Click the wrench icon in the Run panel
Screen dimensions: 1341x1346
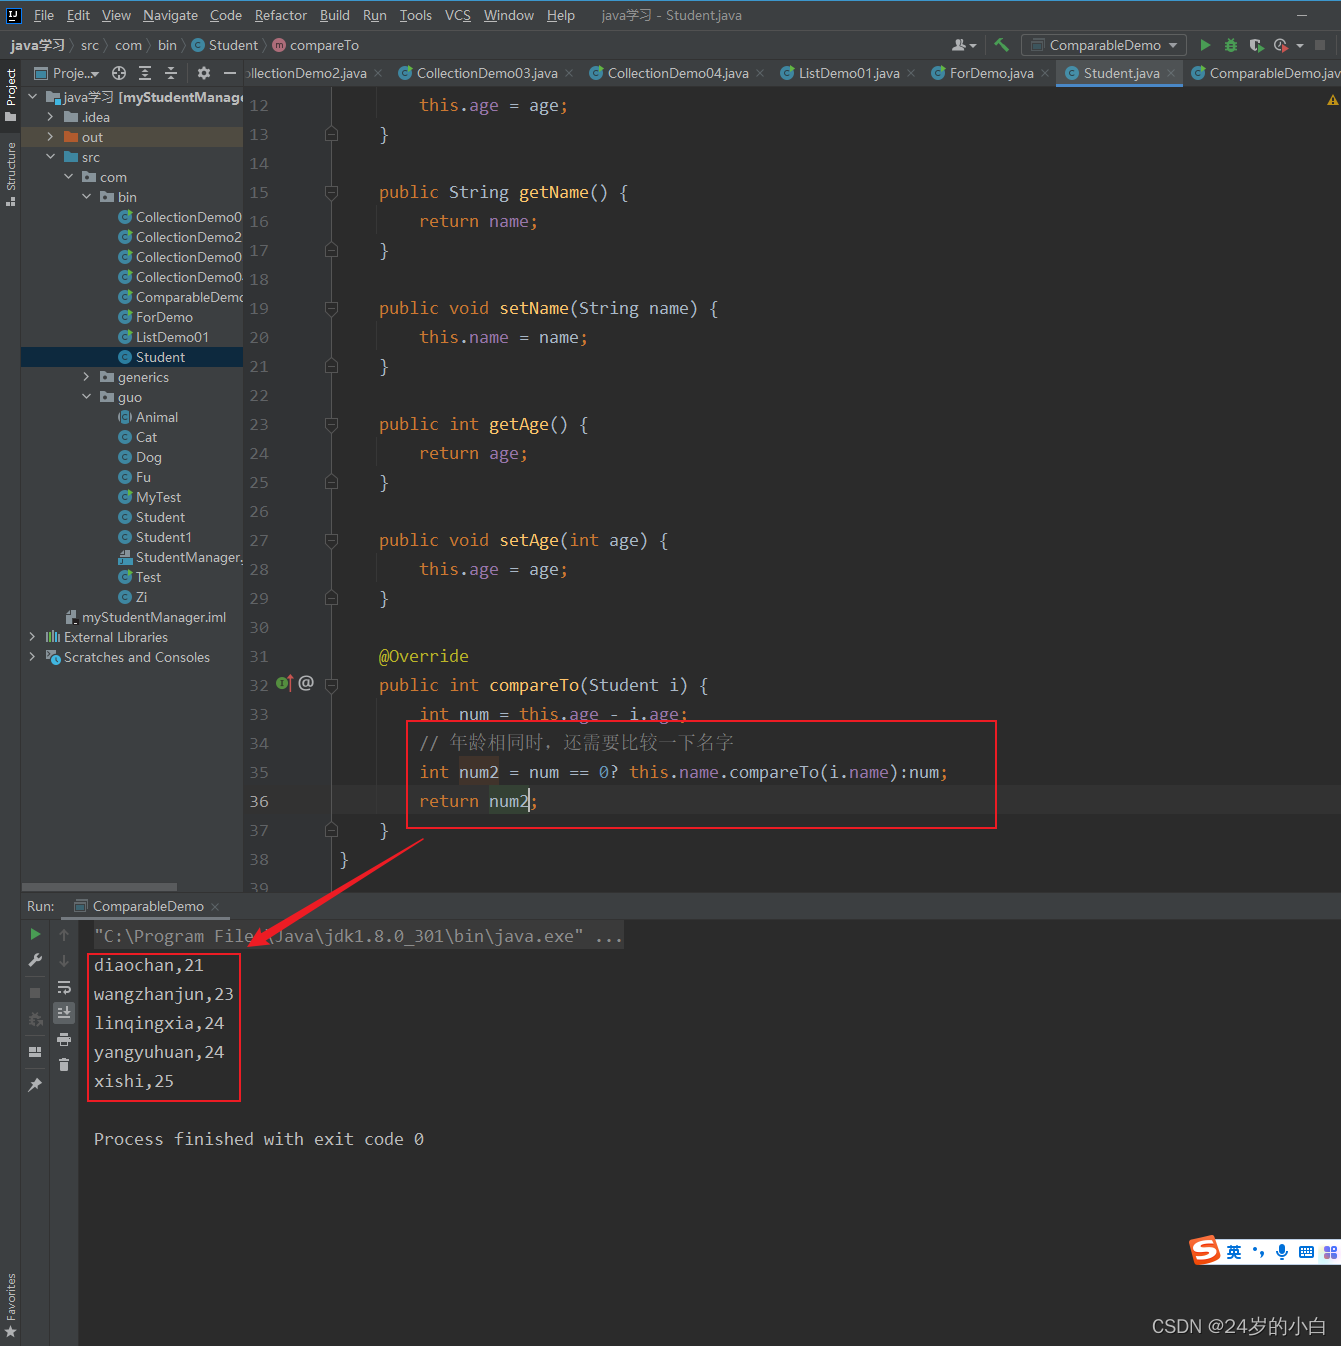pyautogui.click(x=35, y=960)
